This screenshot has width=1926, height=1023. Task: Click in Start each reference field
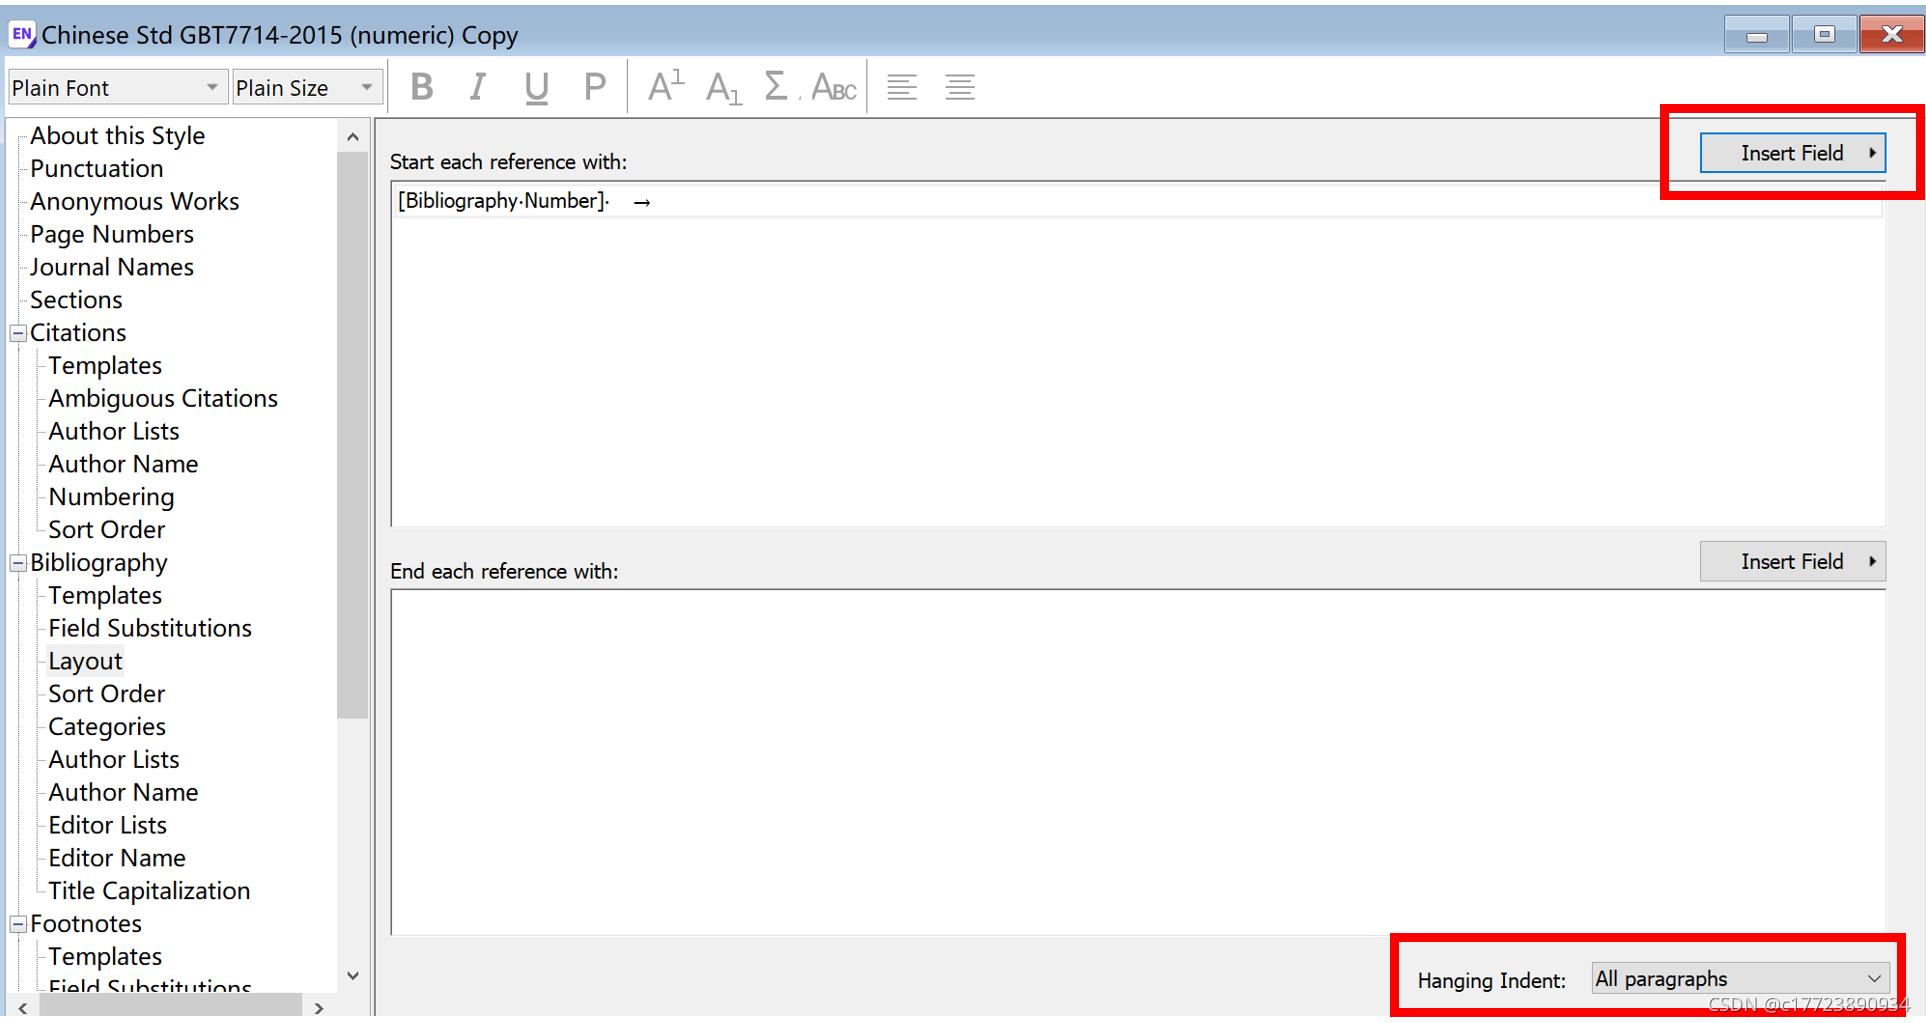[x=1138, y=354]
